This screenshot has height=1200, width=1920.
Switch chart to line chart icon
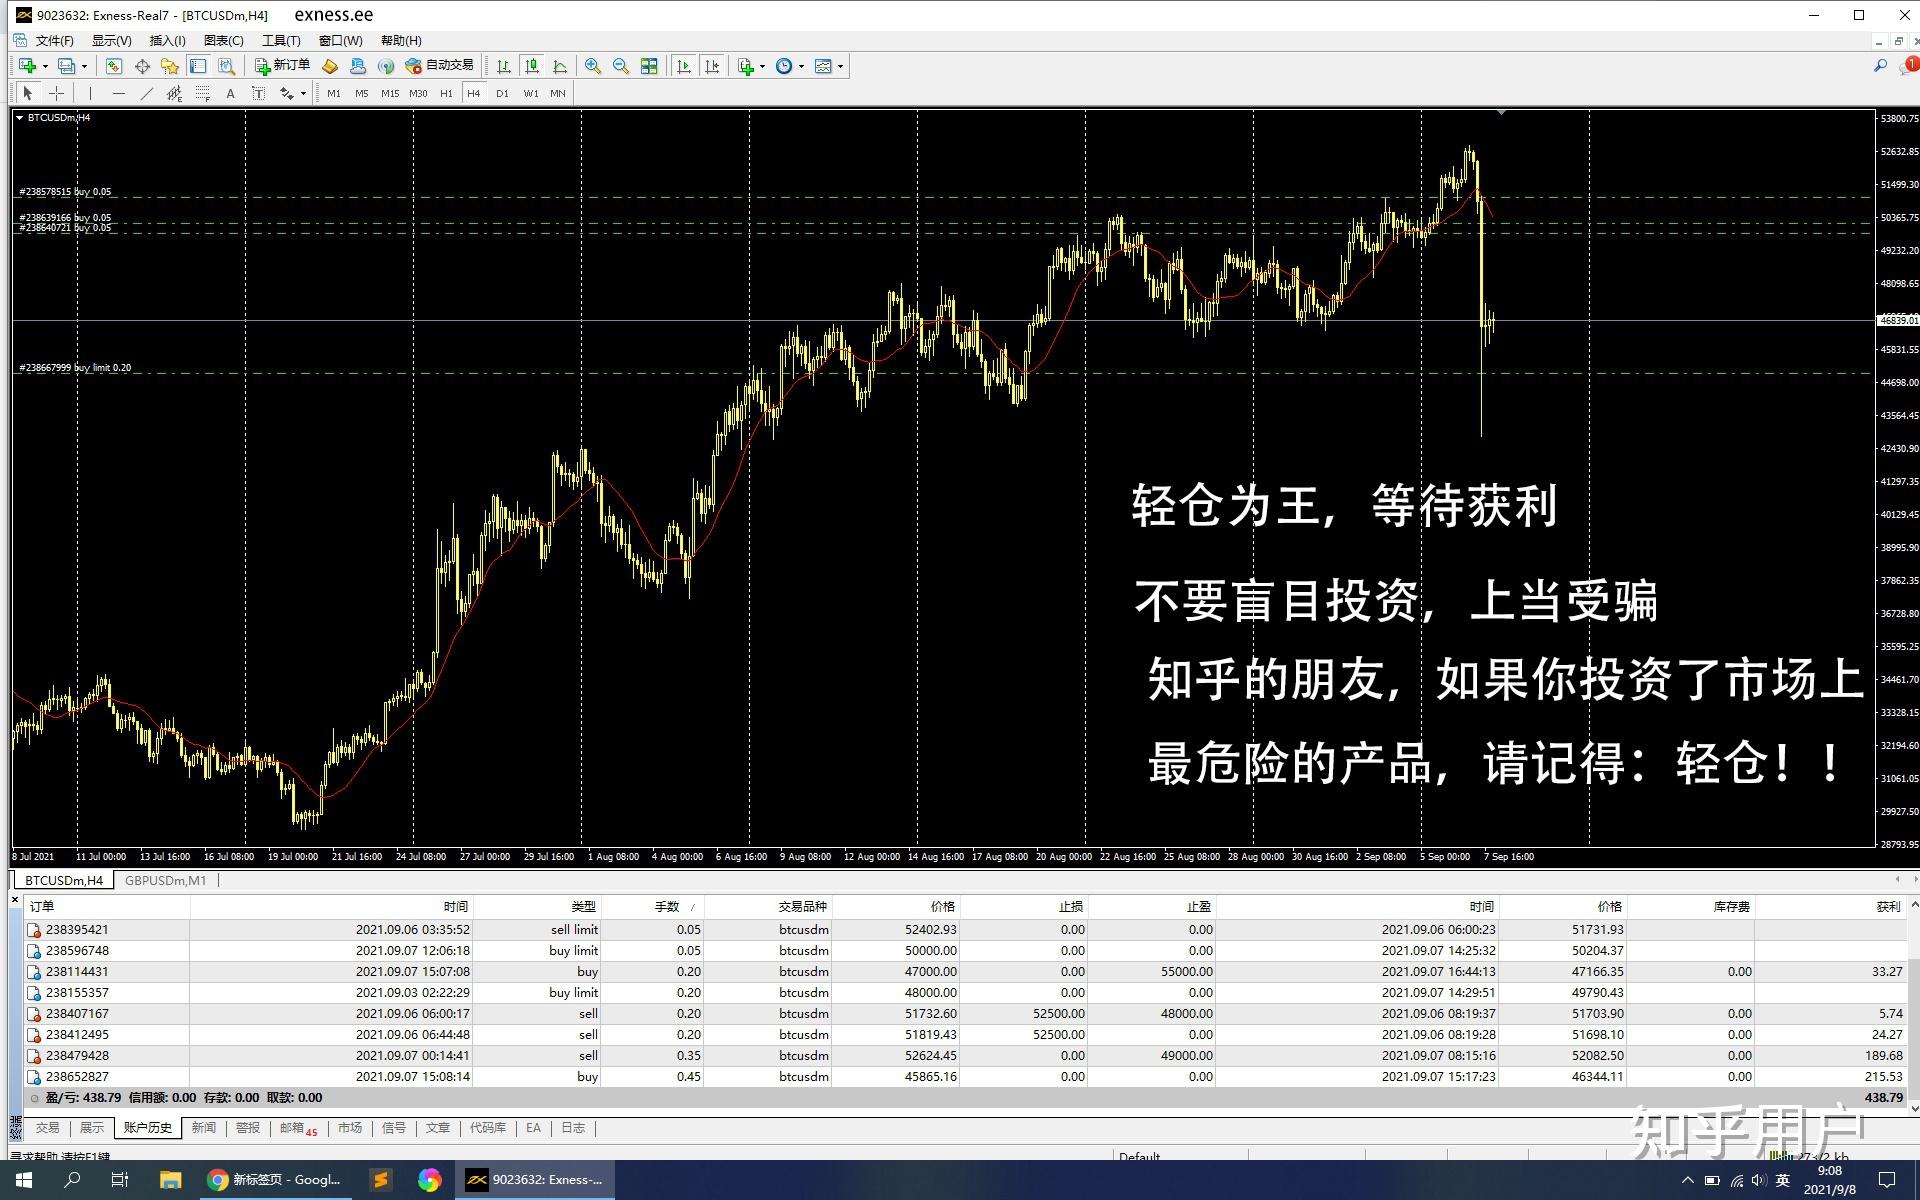pyautogui.click(x=560, y=66)
